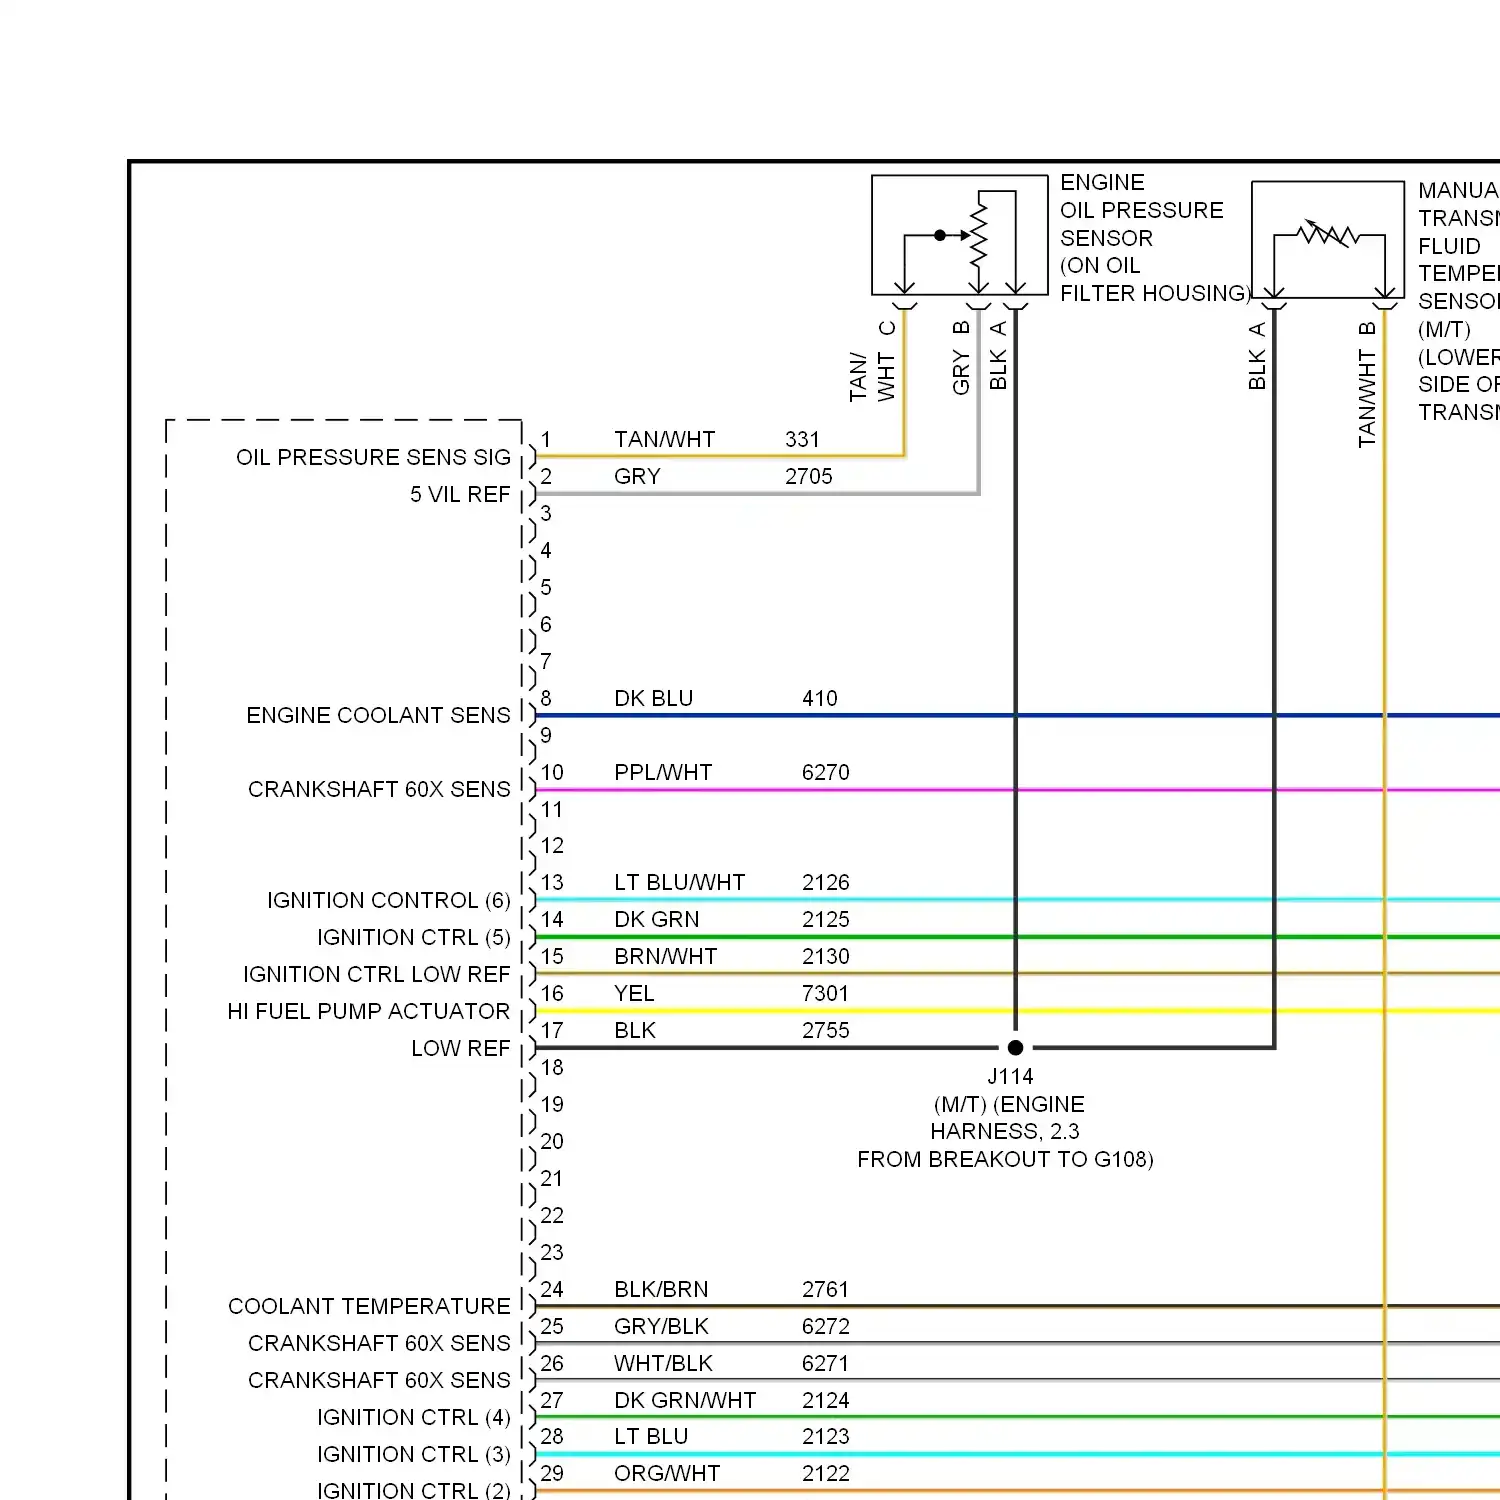Select the 'BRN/WHT' wire color text

point(665,956)
